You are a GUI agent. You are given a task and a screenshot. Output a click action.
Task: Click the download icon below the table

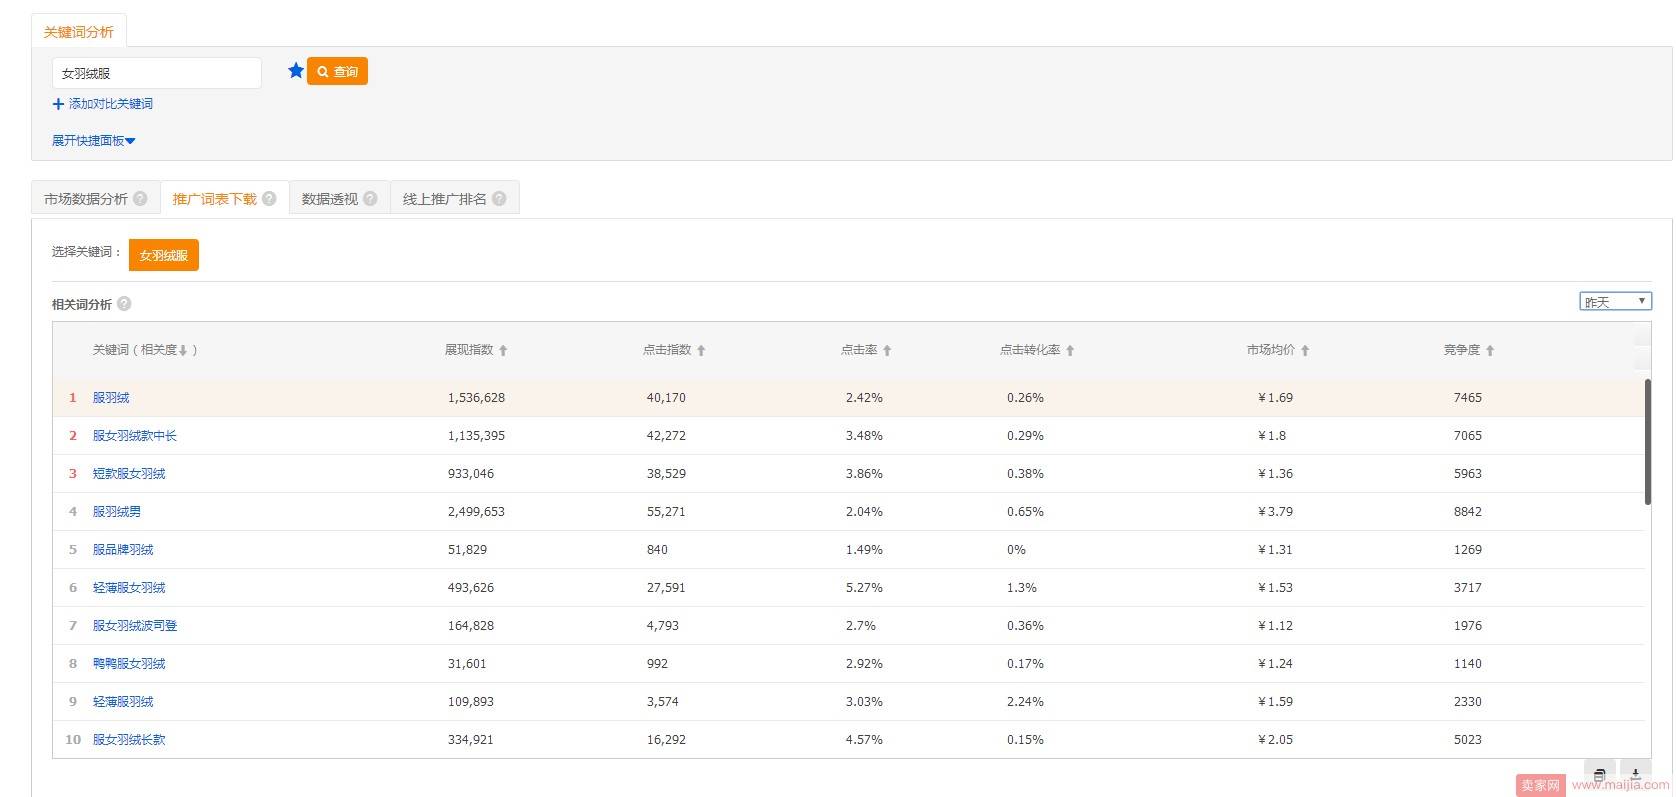click(x=1635, y=775)
